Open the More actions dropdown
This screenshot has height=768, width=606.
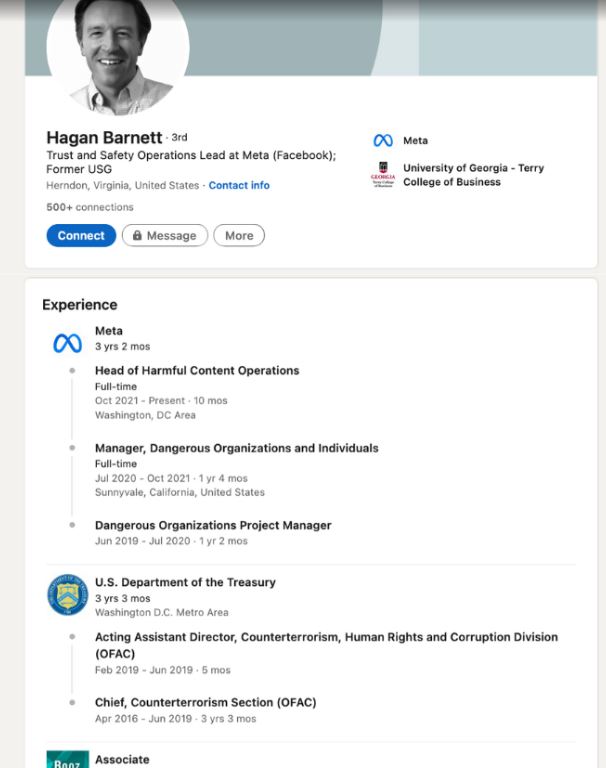[x=239, y=236]
